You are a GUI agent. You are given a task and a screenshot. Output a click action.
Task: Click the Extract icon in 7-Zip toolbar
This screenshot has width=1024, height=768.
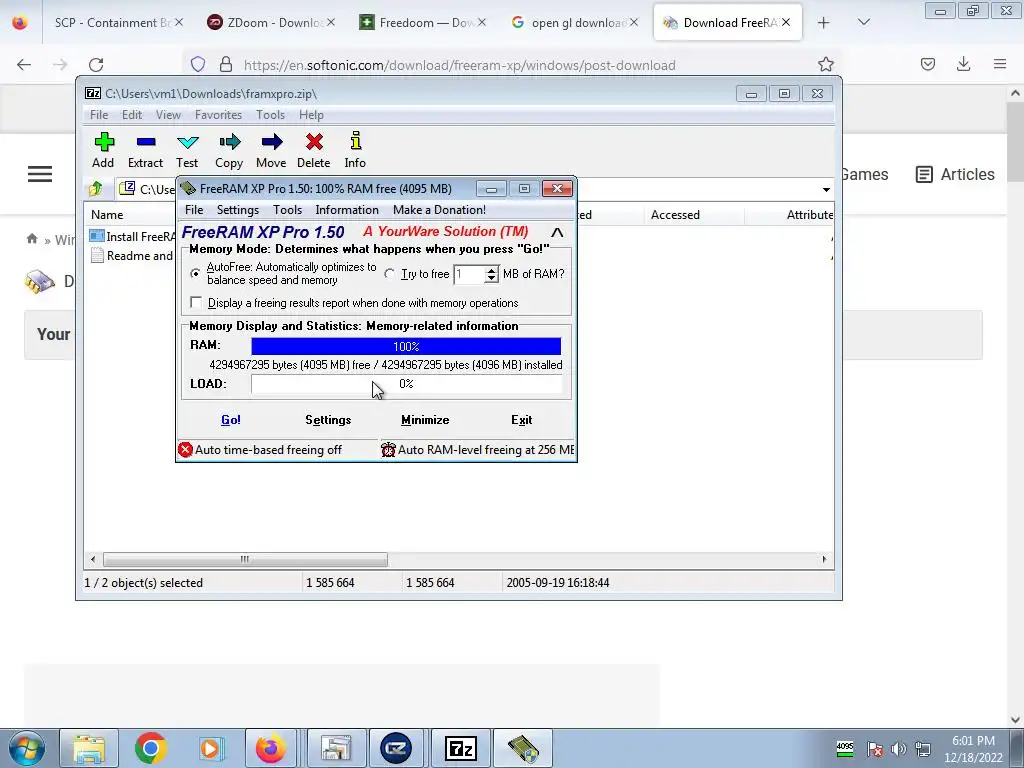tap(146, 142)
